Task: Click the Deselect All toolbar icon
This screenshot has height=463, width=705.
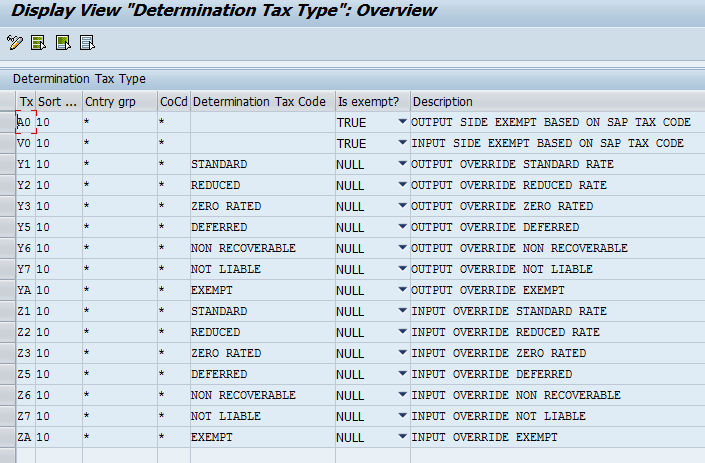Action: pyautogui.click(x=87, y=42)
